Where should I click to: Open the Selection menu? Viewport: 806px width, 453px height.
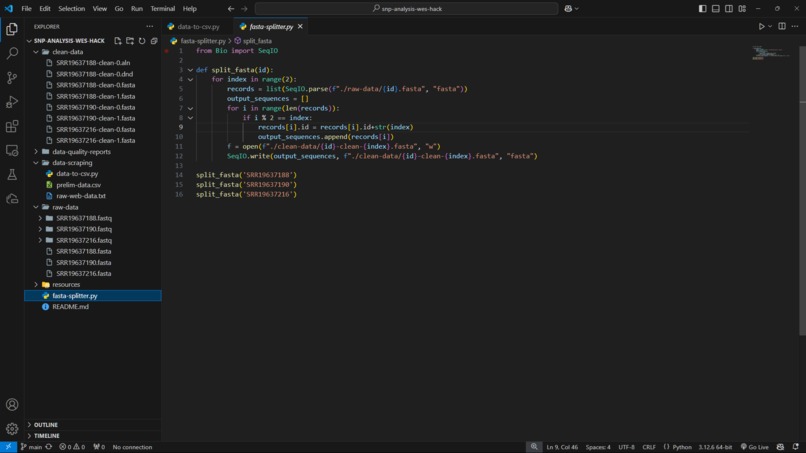[71, 9]
